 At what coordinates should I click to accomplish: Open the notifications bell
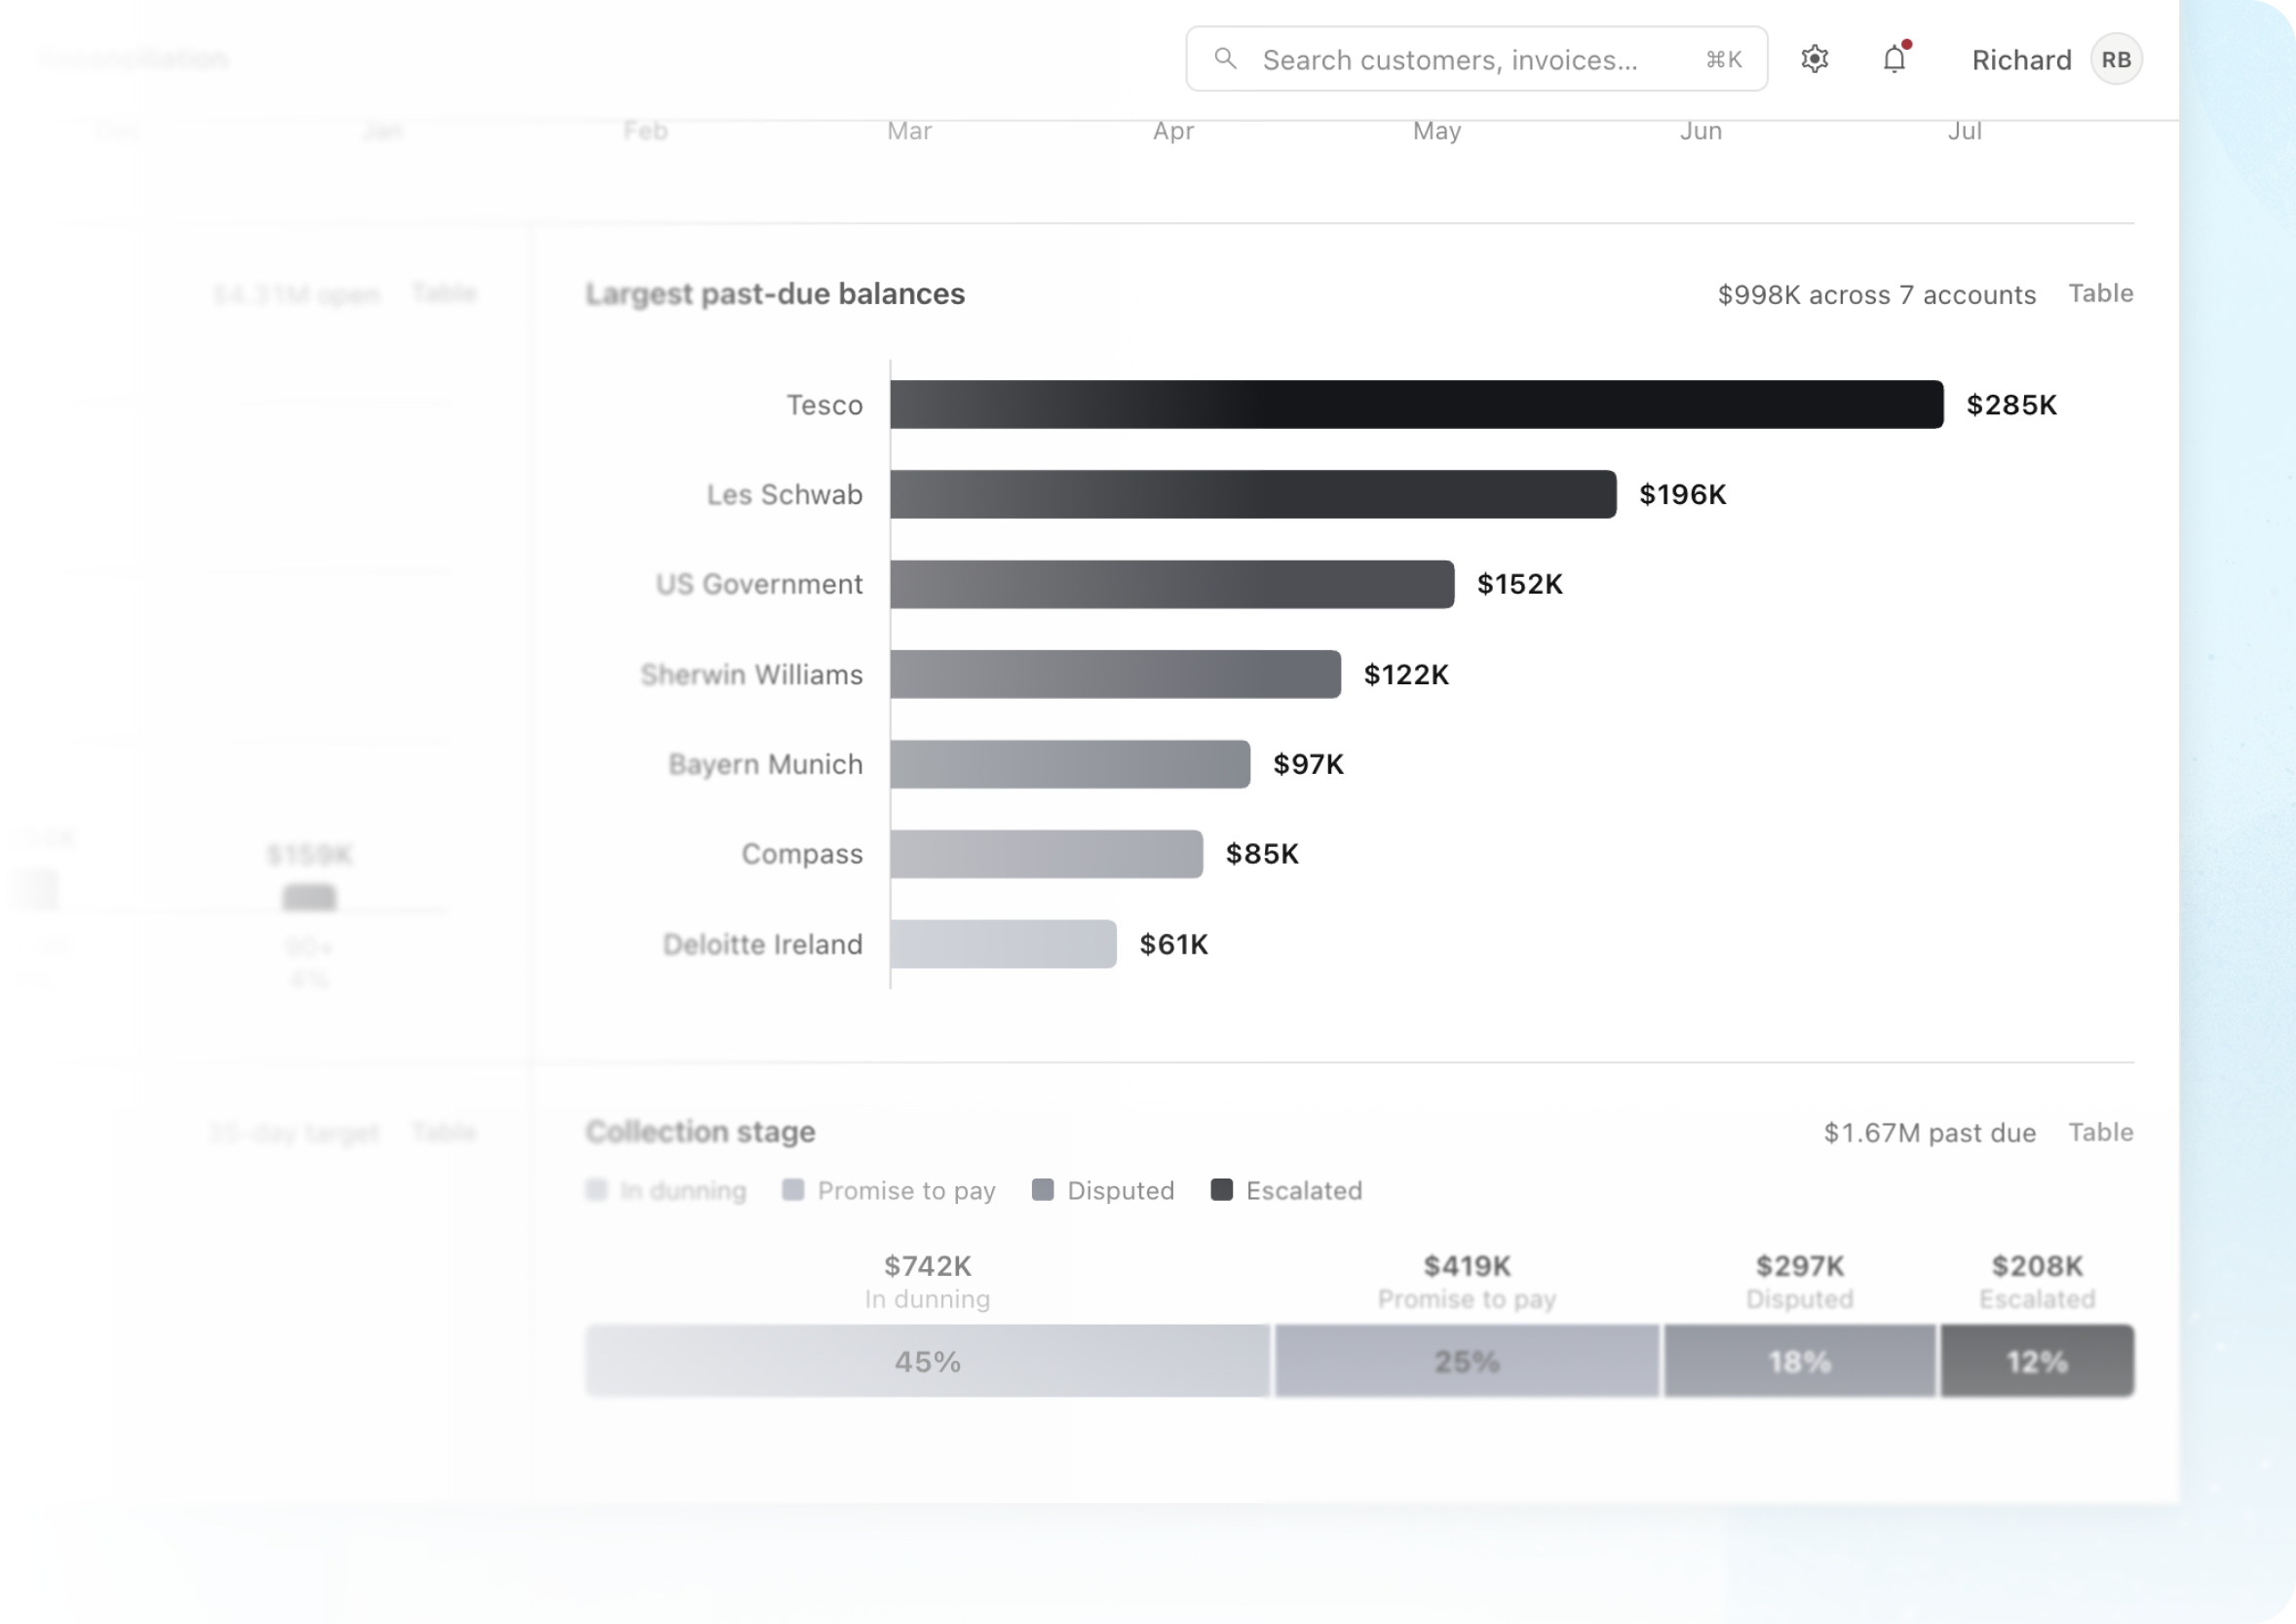pyautogui.click(x=1894, y=59)
